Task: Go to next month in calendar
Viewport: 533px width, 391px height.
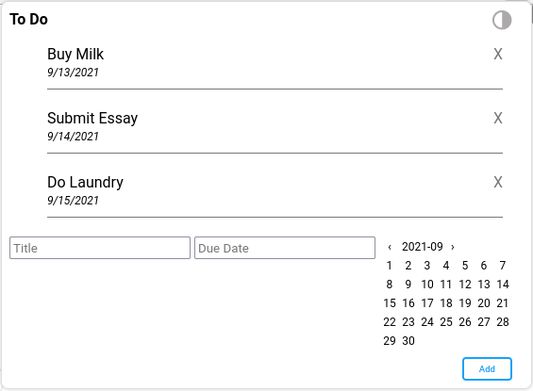Action: (x=452, y=247)
